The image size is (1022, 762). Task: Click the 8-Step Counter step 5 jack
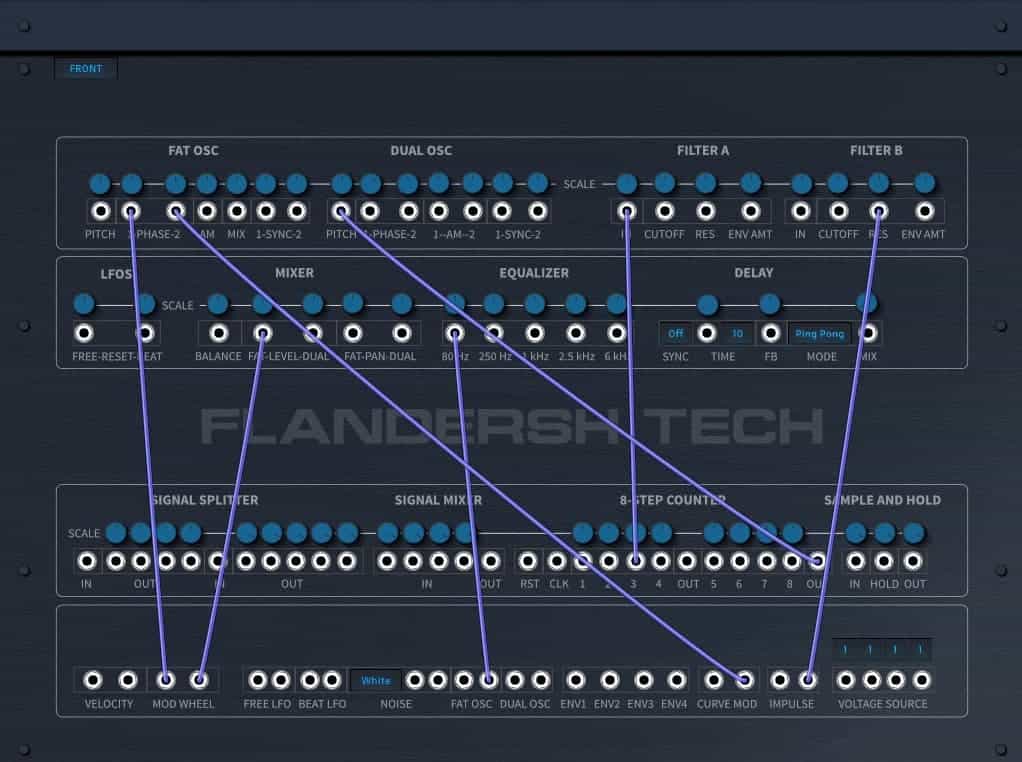click(x=714, y=561)
